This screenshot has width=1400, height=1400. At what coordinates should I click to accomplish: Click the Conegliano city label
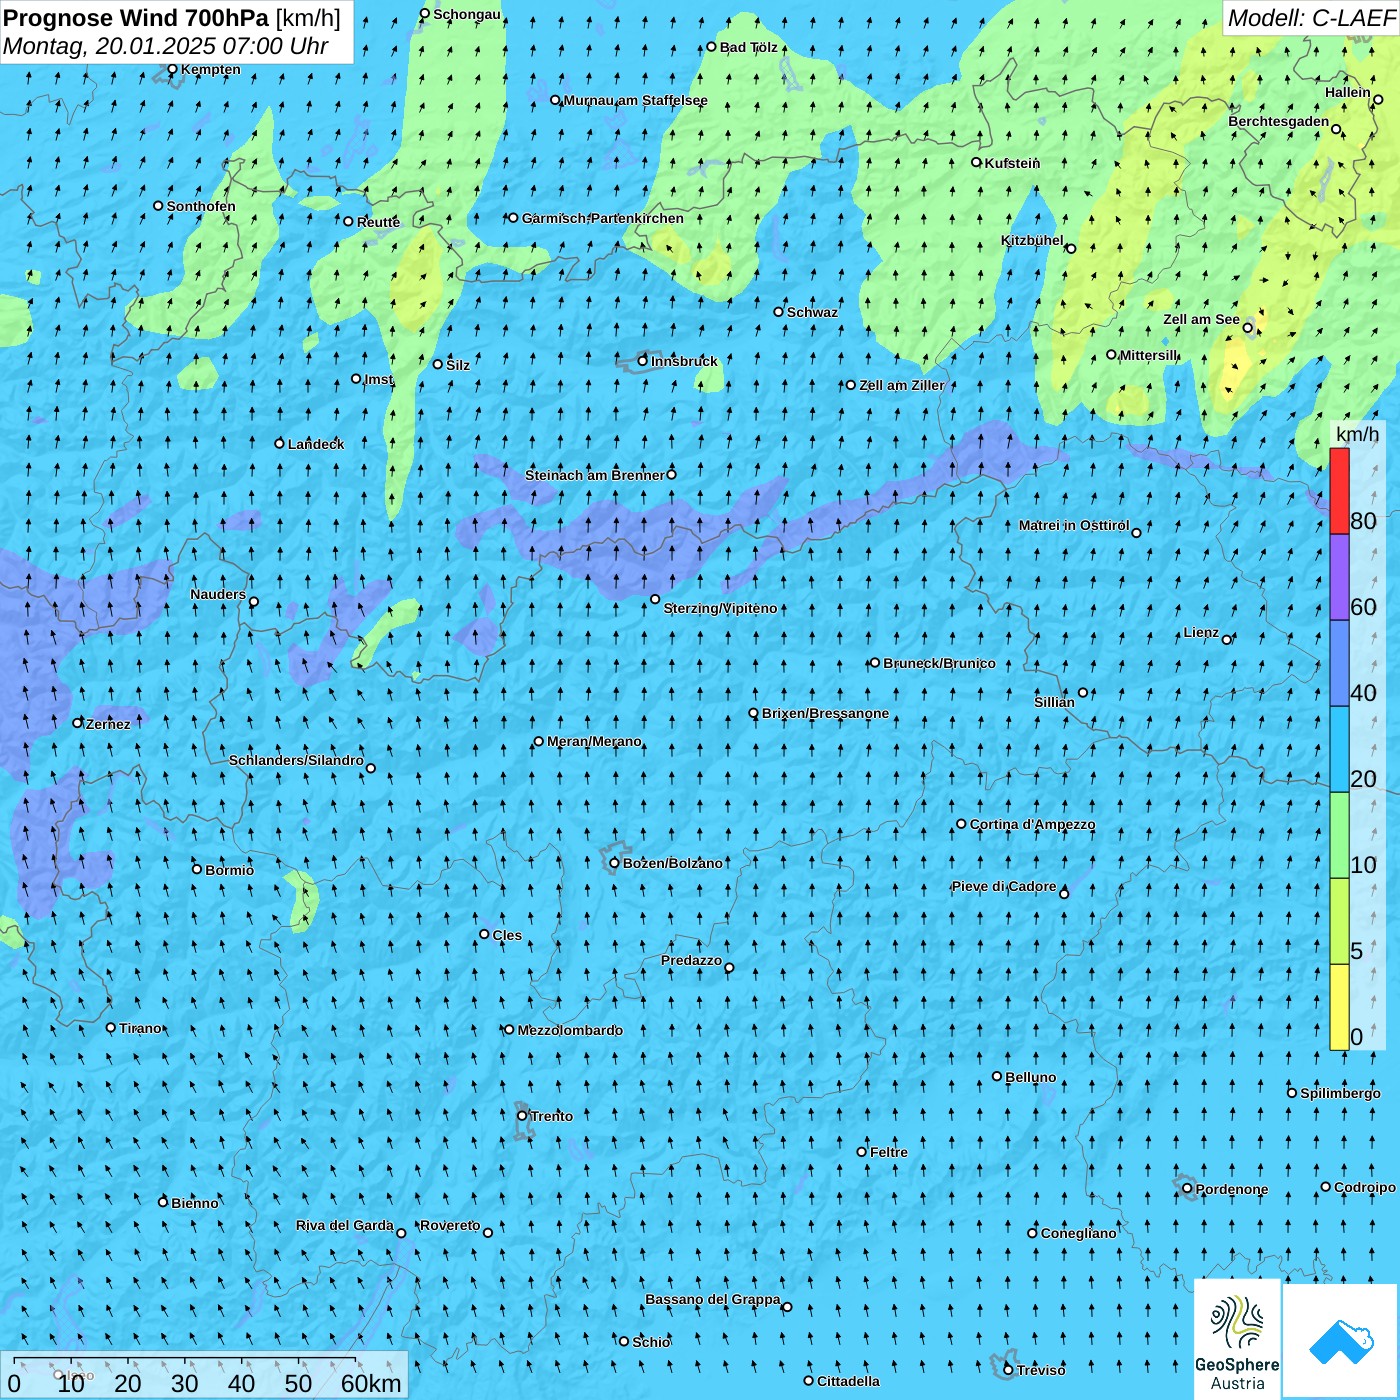[x=1078, y=1233]
